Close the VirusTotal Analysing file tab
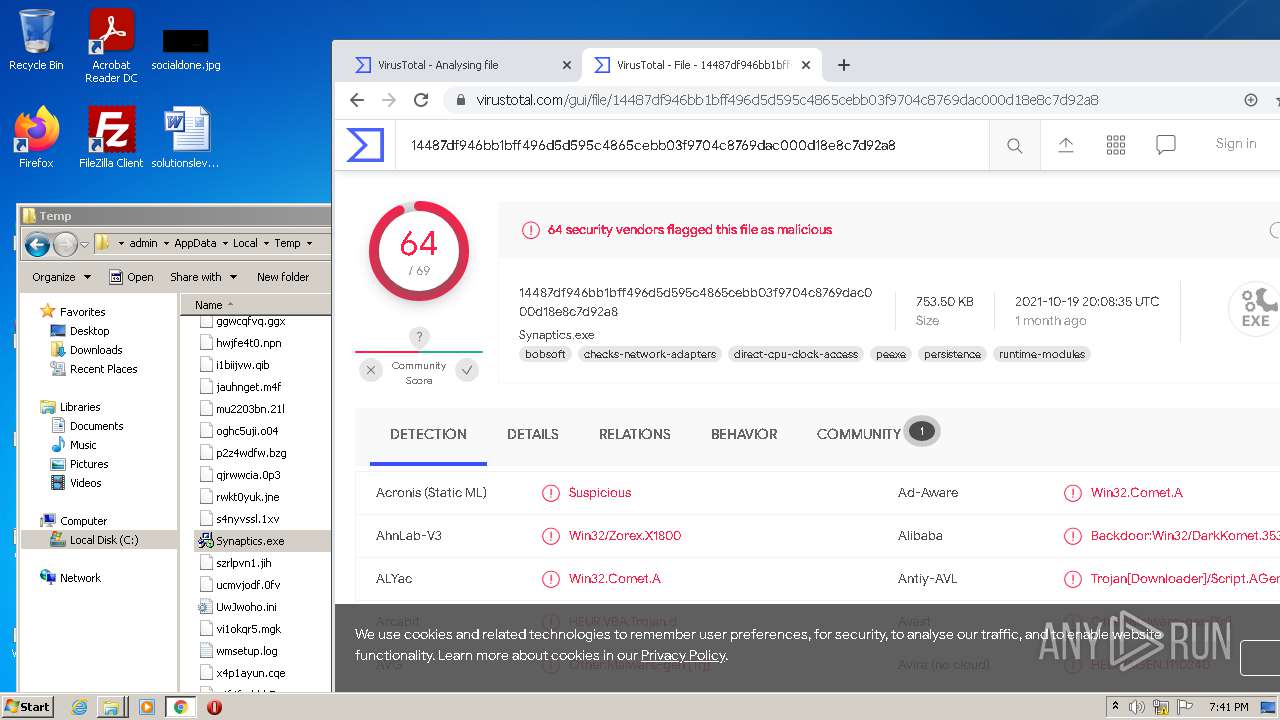Viewport: 1280px width, 720px height. [567, 65]
